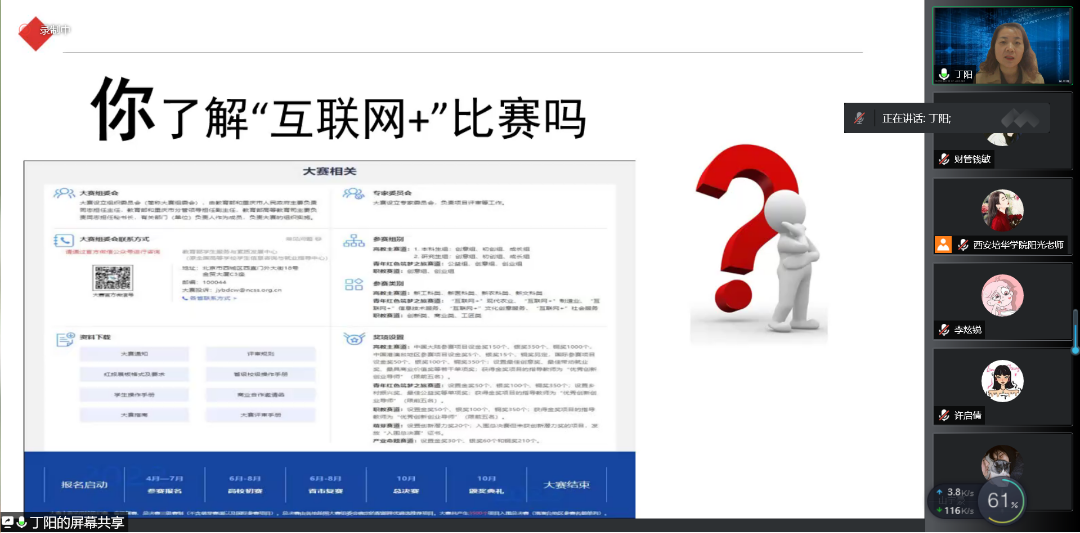Click the orange host icon beside 西安培华学院阳光老师
The height and width of the screenshot is (533, 1080).
tap(943, 245)
